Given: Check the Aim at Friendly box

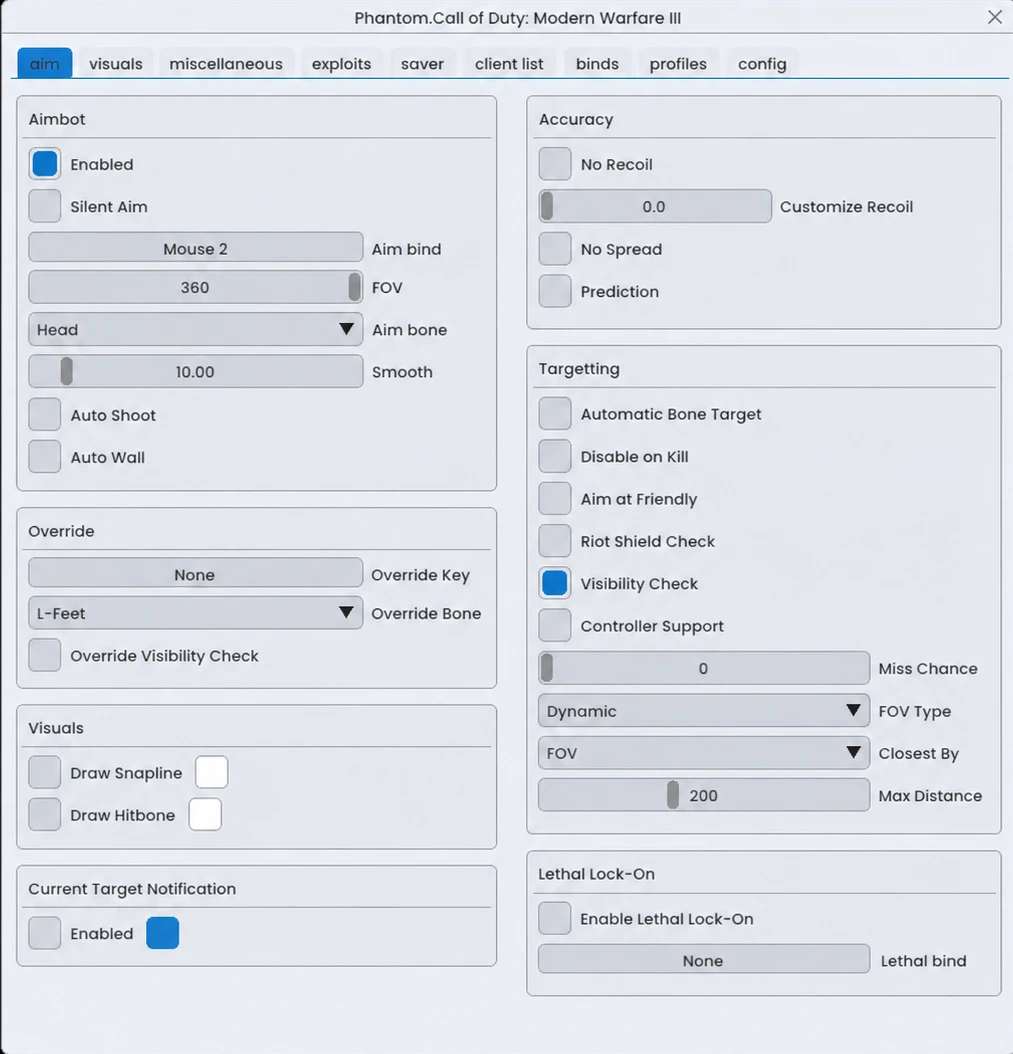Looking at the screenshot, I should [x=555, y=499].
